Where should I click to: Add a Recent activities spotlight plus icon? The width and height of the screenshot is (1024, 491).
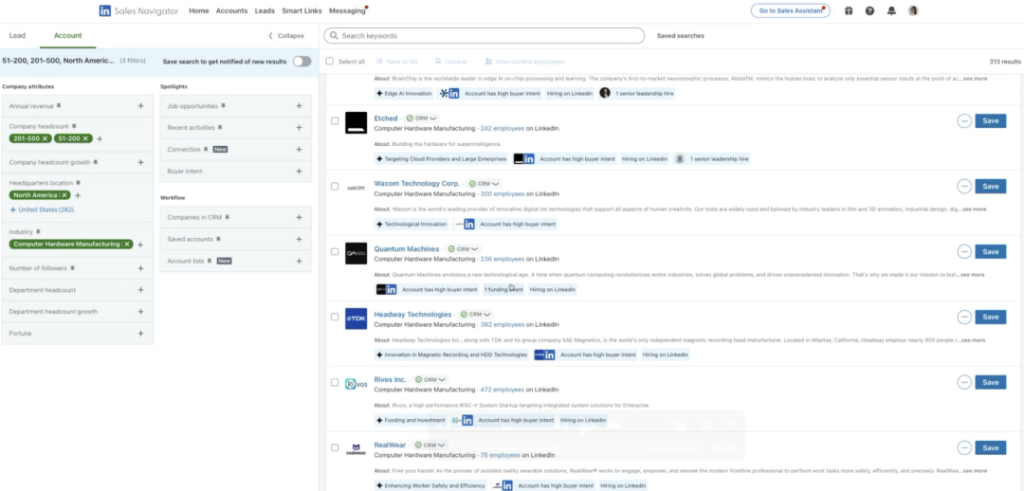[x=298, y=128]
